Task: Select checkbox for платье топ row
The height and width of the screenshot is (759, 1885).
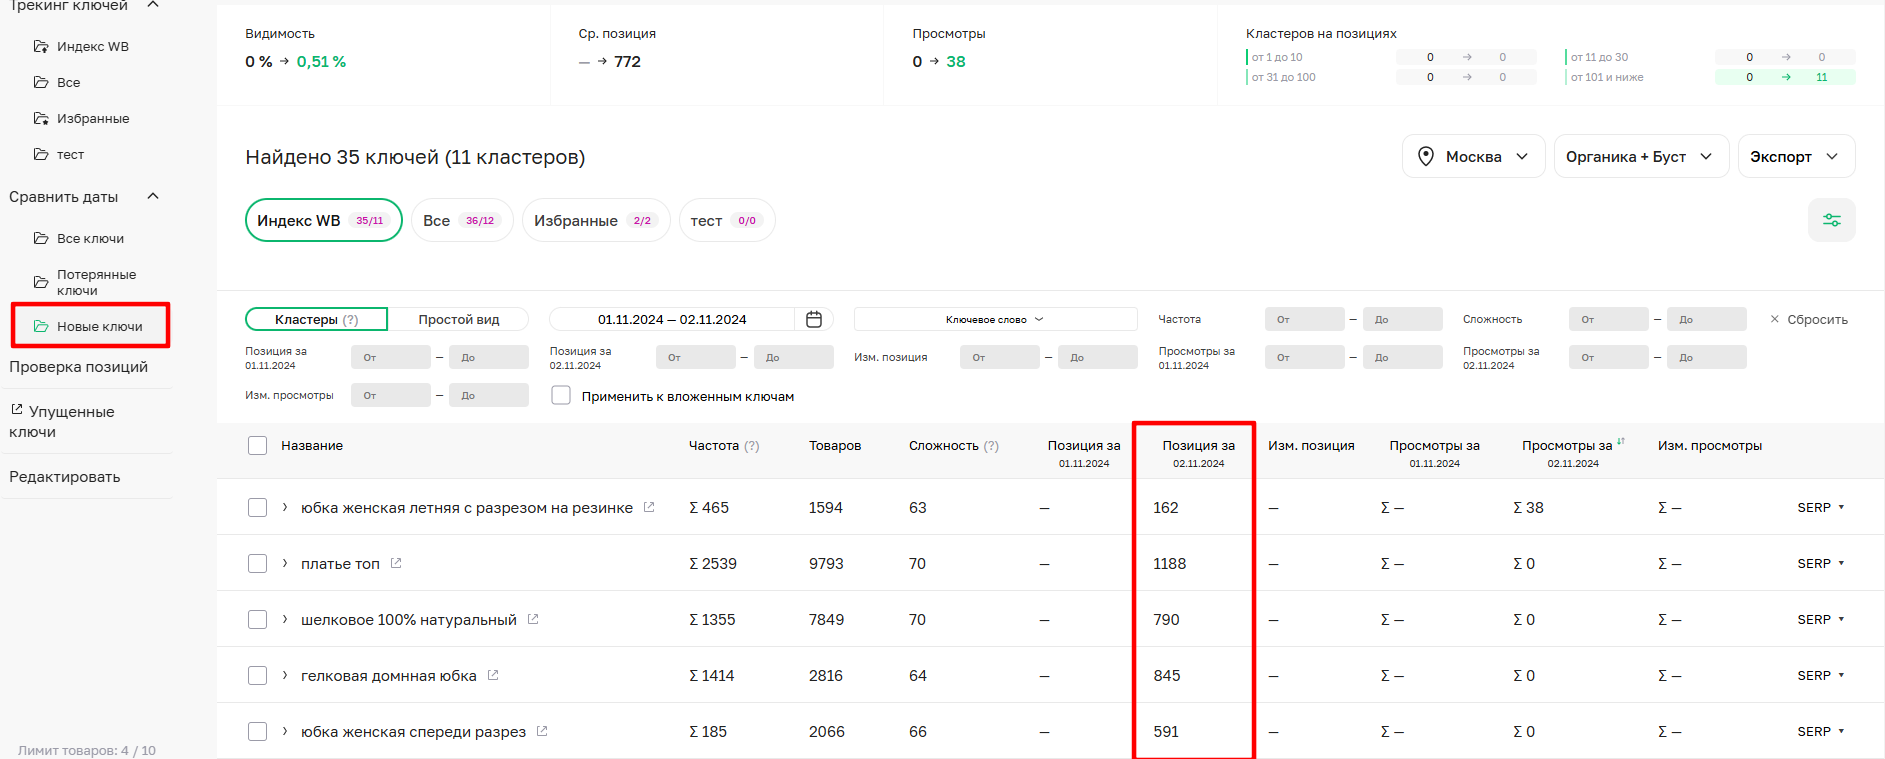Action: [257, 564]
